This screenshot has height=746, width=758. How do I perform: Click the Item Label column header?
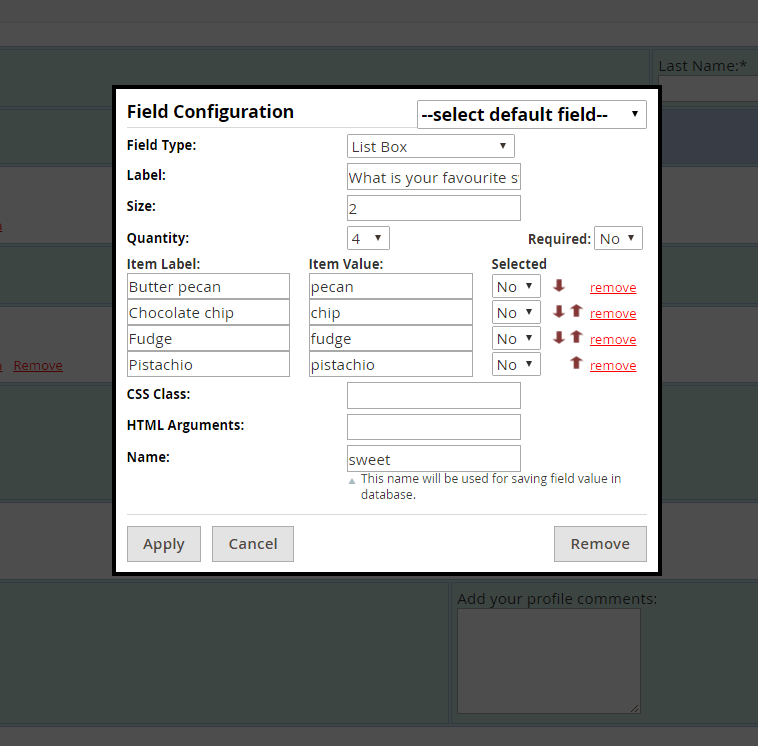tap(163, 264)
